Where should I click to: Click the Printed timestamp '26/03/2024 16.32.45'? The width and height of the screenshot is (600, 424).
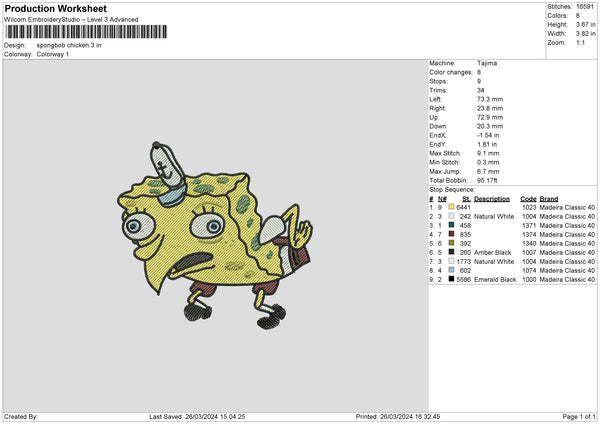[410, 417]
